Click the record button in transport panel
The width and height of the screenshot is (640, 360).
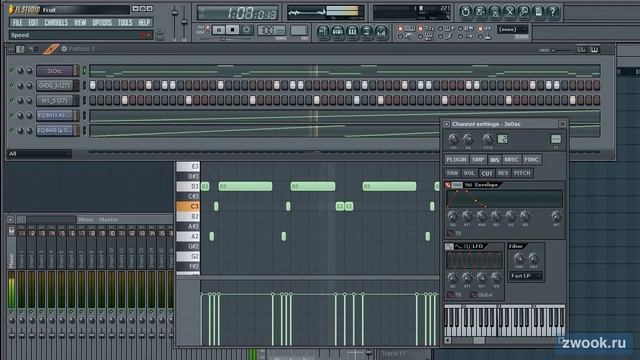pos(247,30)
